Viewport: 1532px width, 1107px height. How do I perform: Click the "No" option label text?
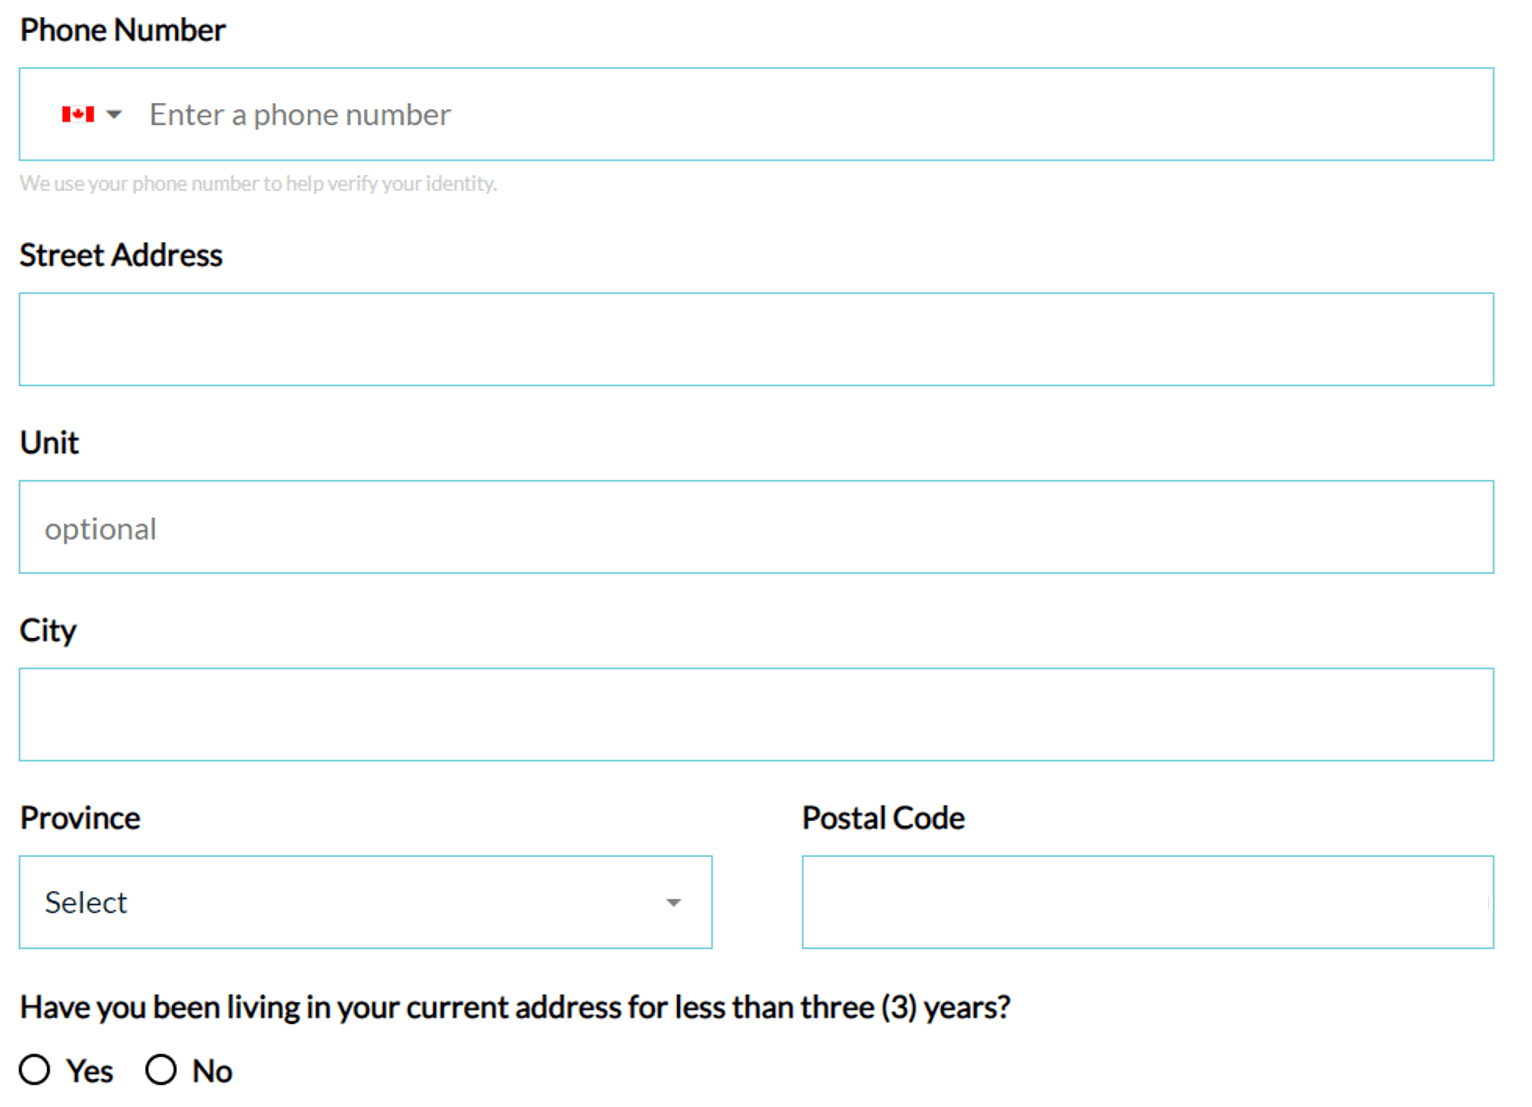coord(212,1071)
